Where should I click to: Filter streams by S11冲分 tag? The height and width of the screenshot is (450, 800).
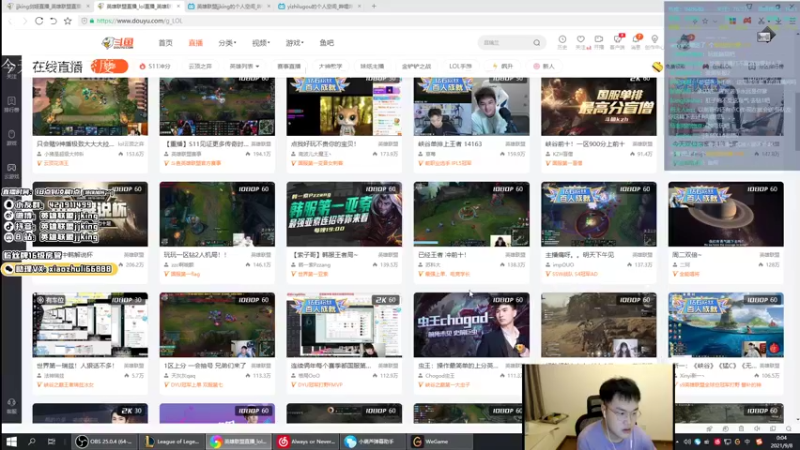pyautogui.click(x=155, y=66)
